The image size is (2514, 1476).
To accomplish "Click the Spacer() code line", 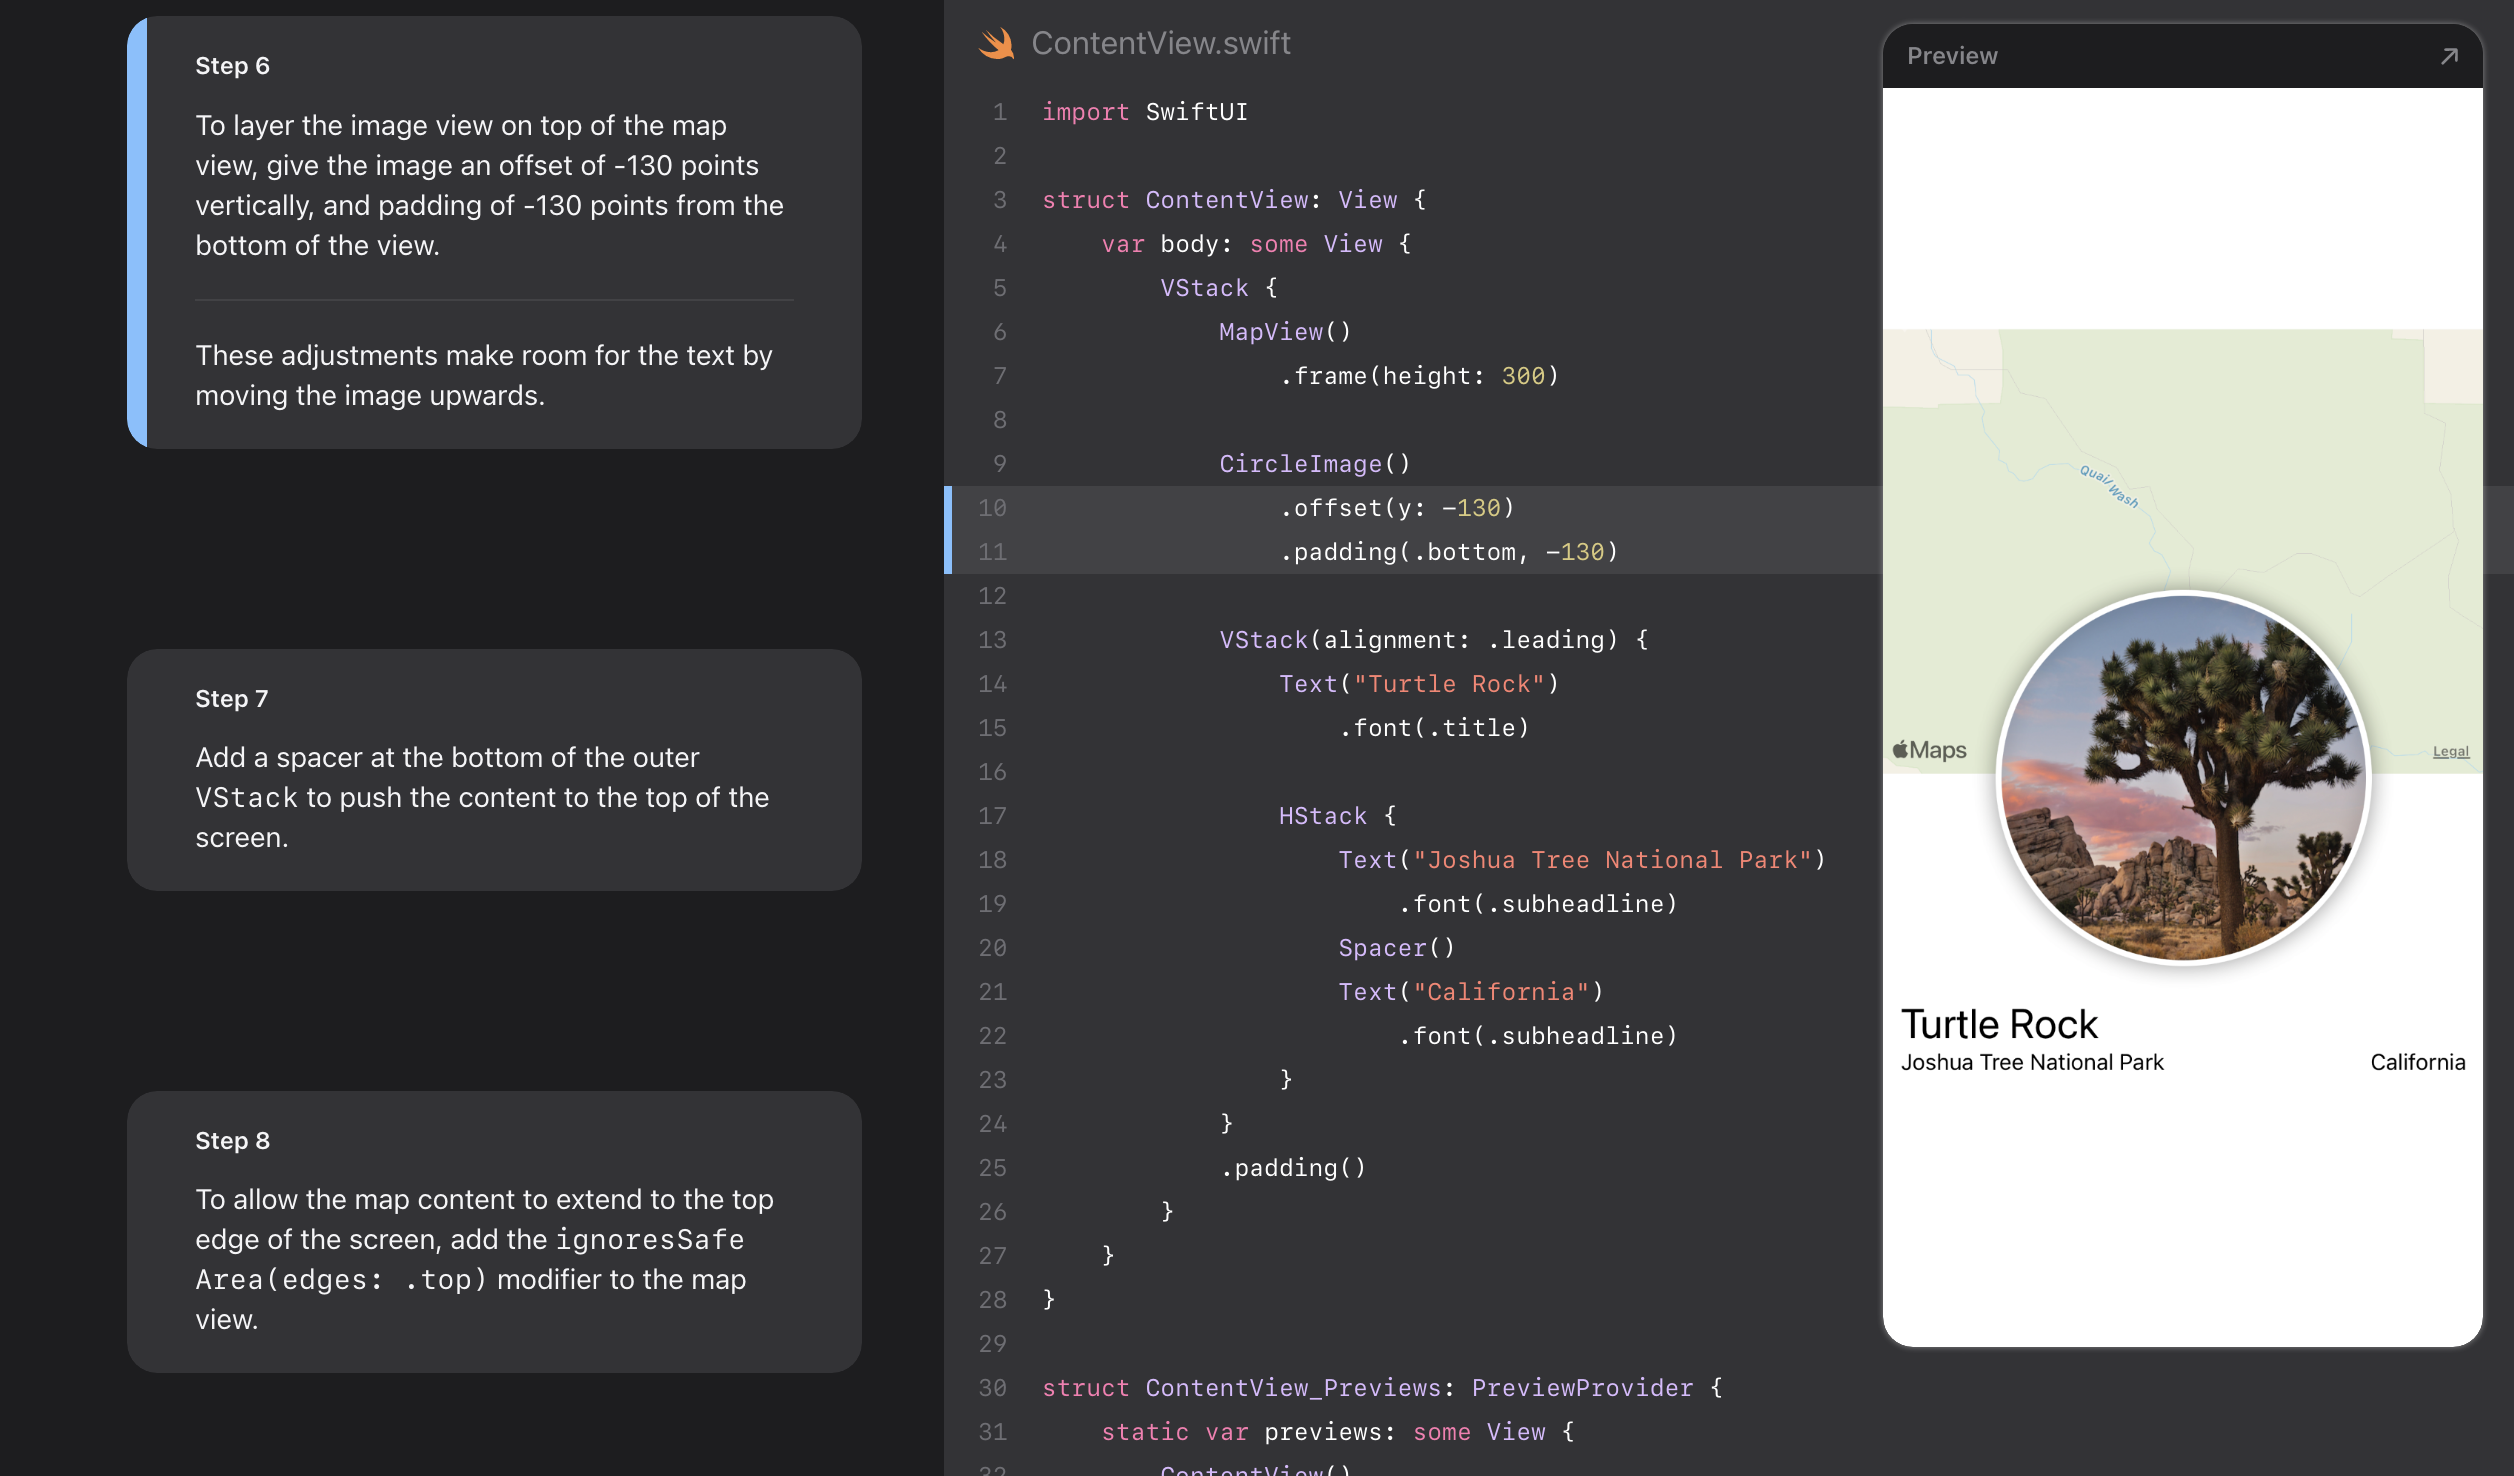I will click(x=1396, y=948).
